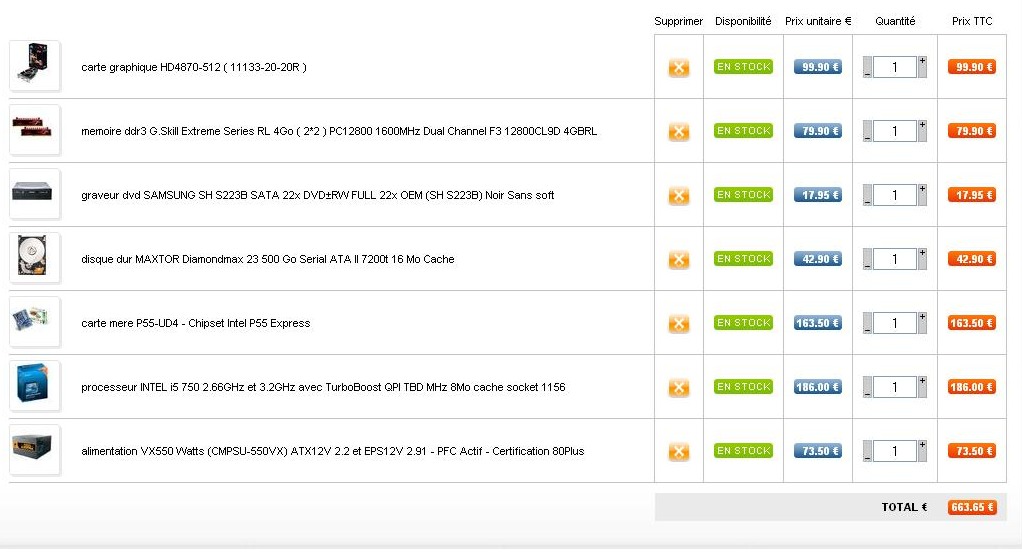Click the 186.00 € unit price badge

point(818,386)
